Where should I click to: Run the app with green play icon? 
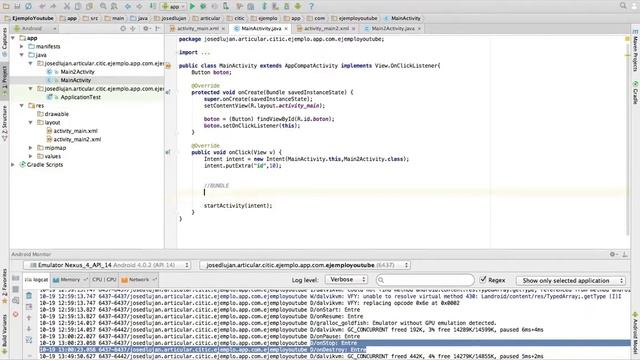[x=192, y=6]
